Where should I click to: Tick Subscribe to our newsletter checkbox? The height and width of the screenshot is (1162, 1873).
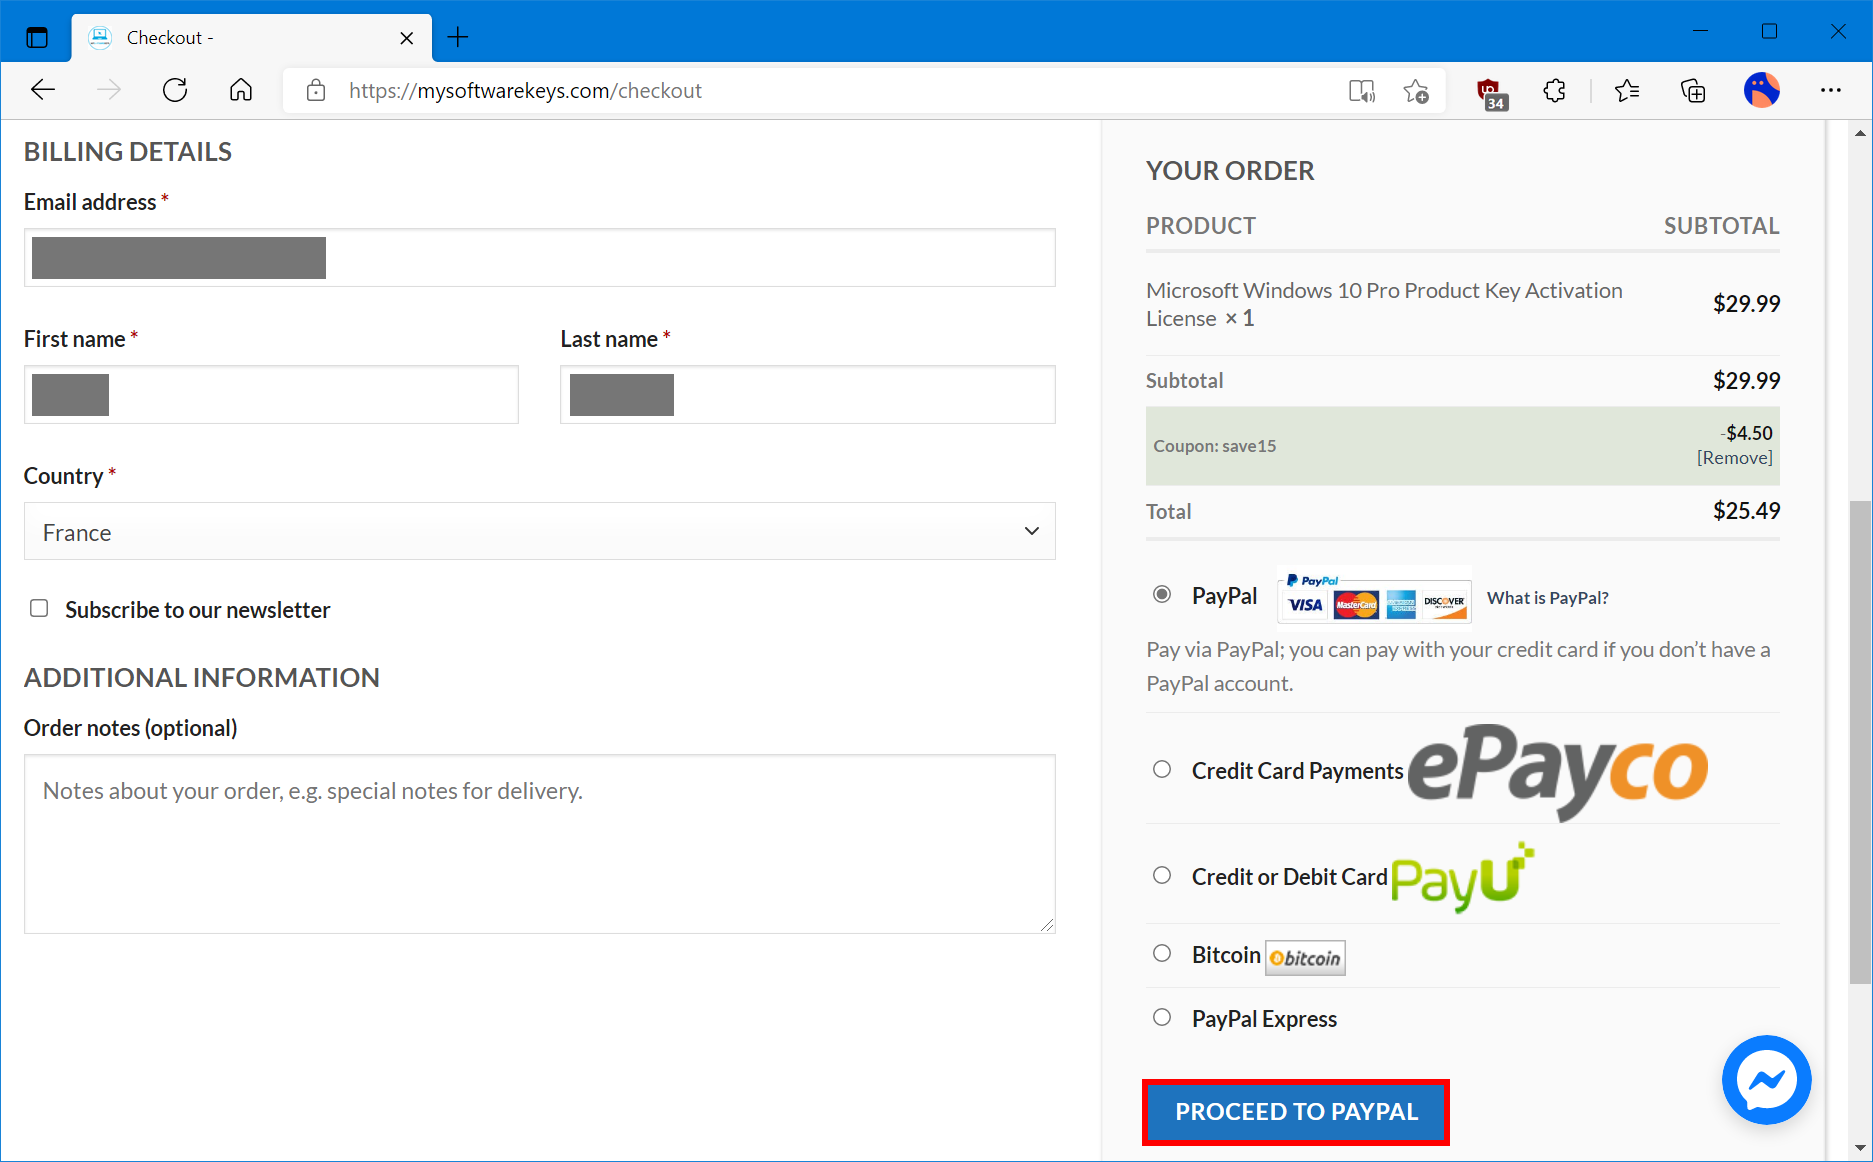click(x=39, y=608)
